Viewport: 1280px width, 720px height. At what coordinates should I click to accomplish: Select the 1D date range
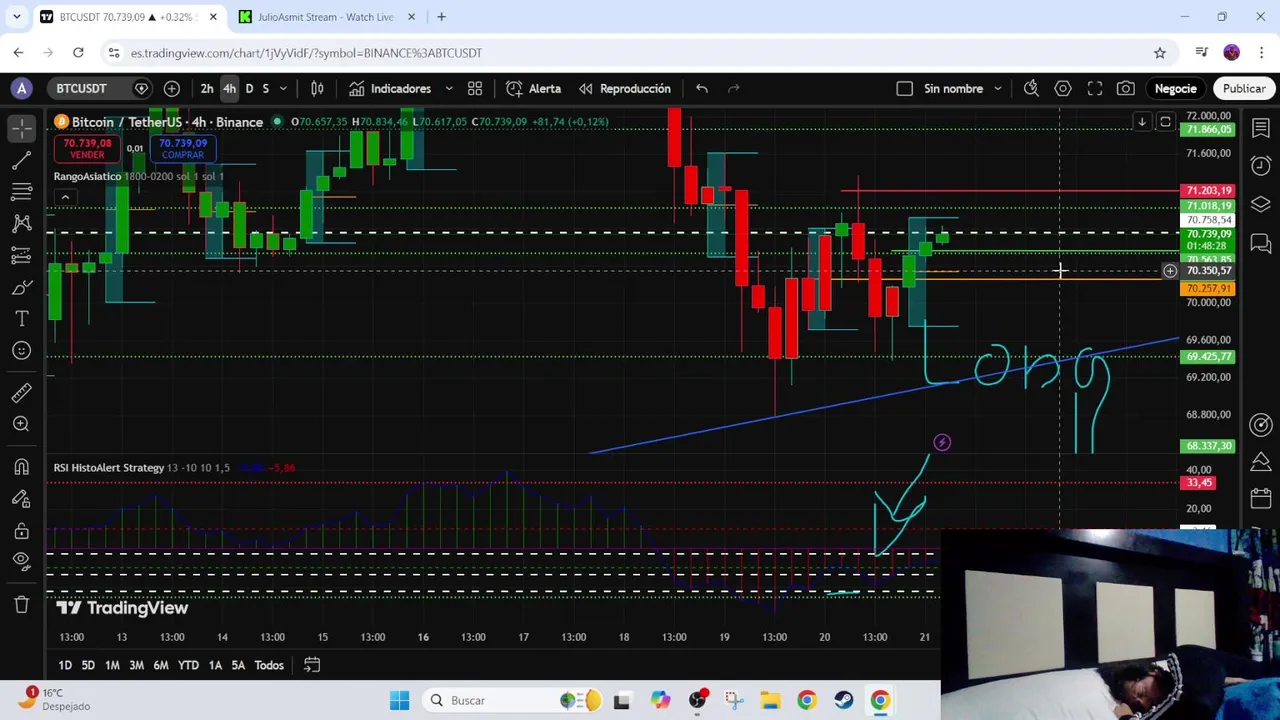65,665
